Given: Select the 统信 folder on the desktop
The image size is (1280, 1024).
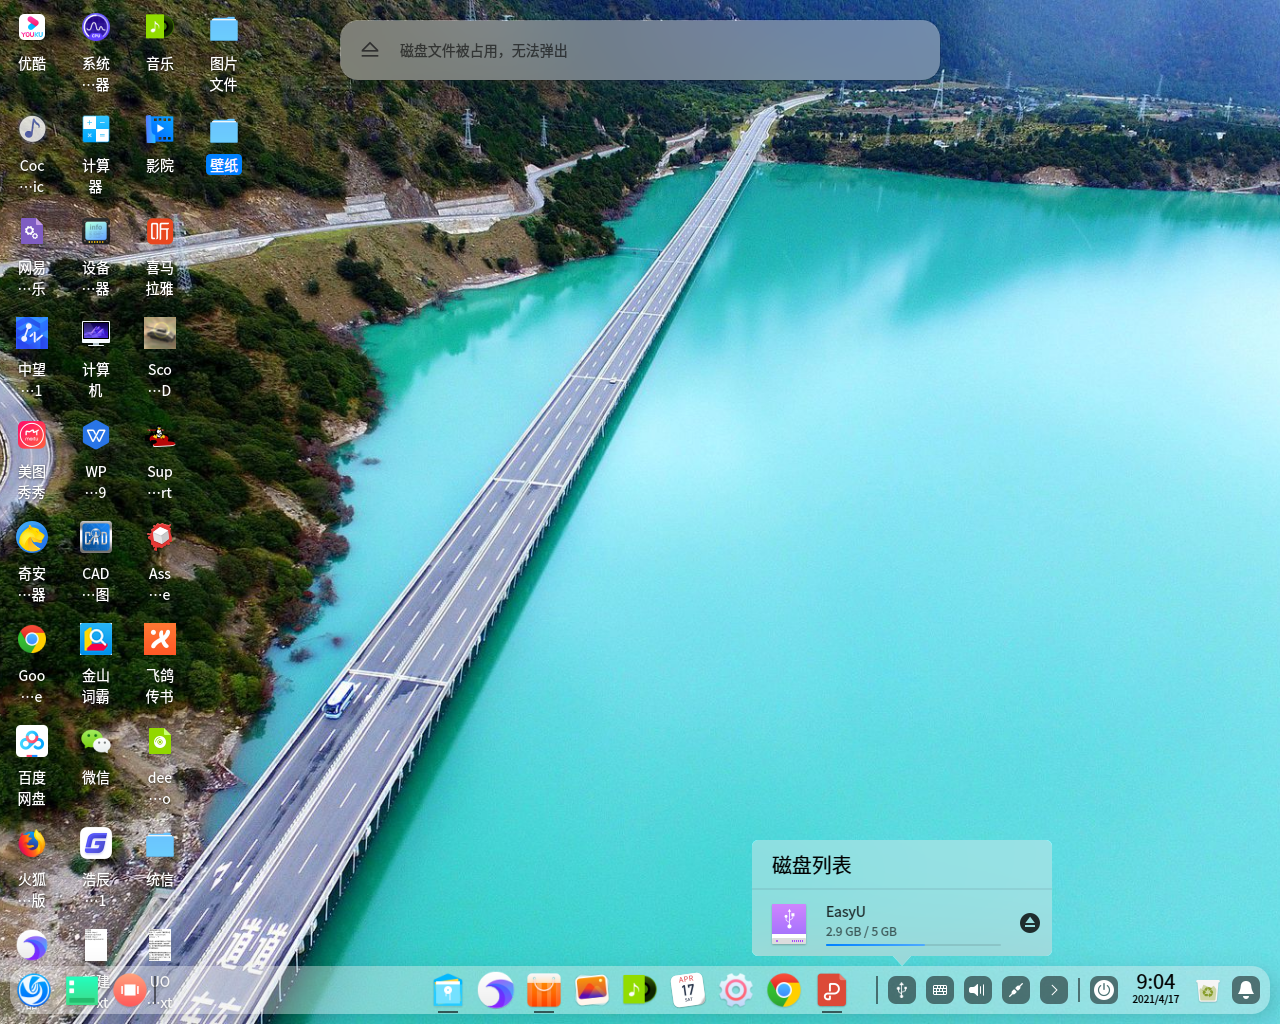Looking at the screenshot, I should click(x=160, y=844).
